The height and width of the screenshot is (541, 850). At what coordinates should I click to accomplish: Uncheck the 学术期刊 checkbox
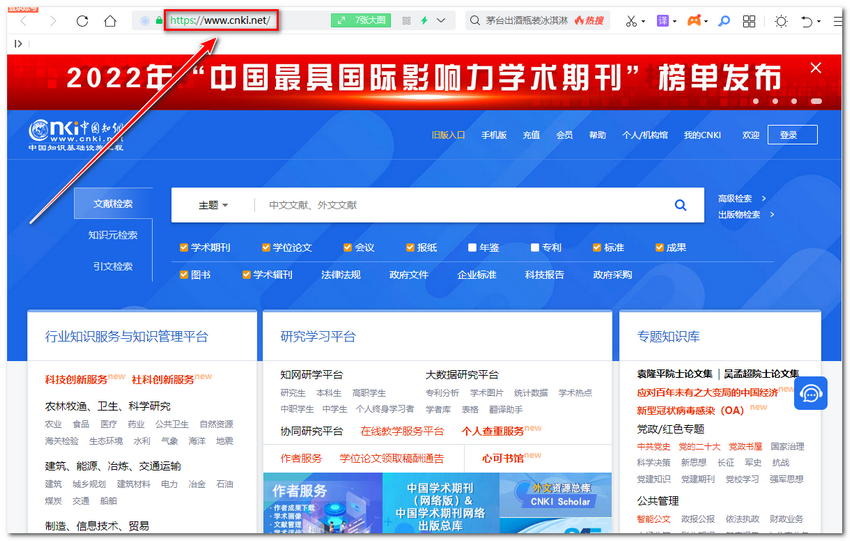(184, 248)
